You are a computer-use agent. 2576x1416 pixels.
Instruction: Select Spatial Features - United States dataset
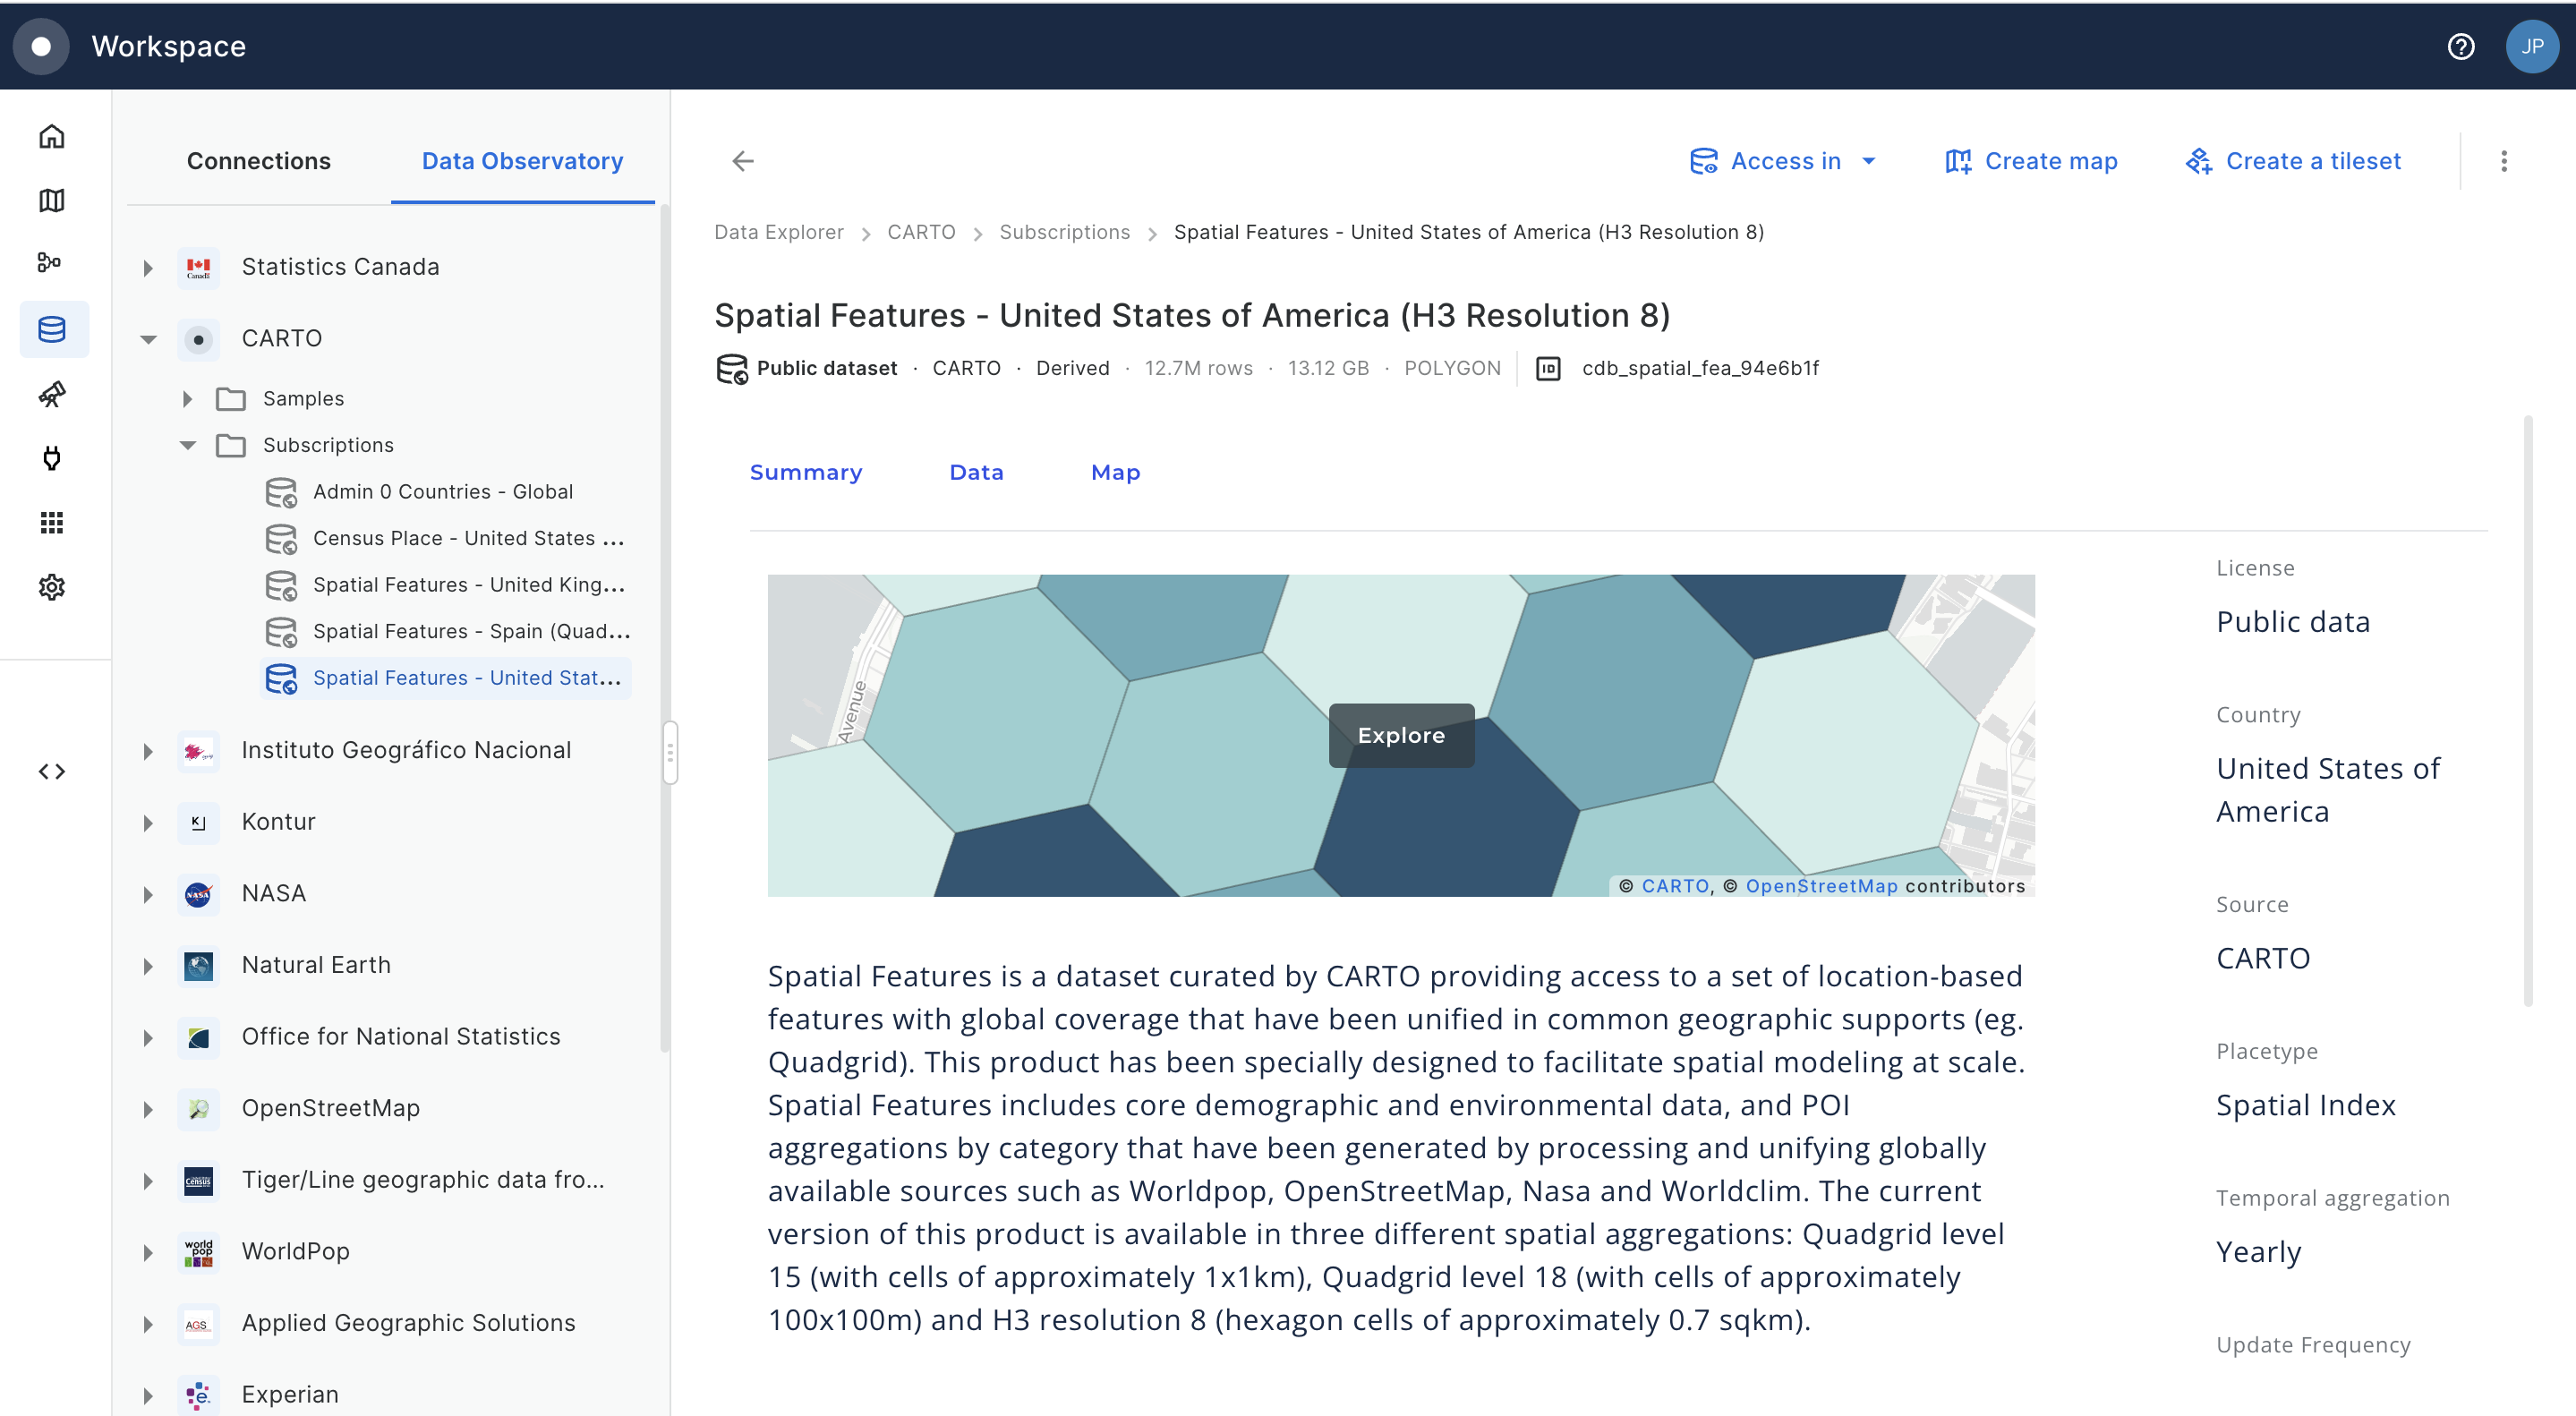tap(446, 678)
